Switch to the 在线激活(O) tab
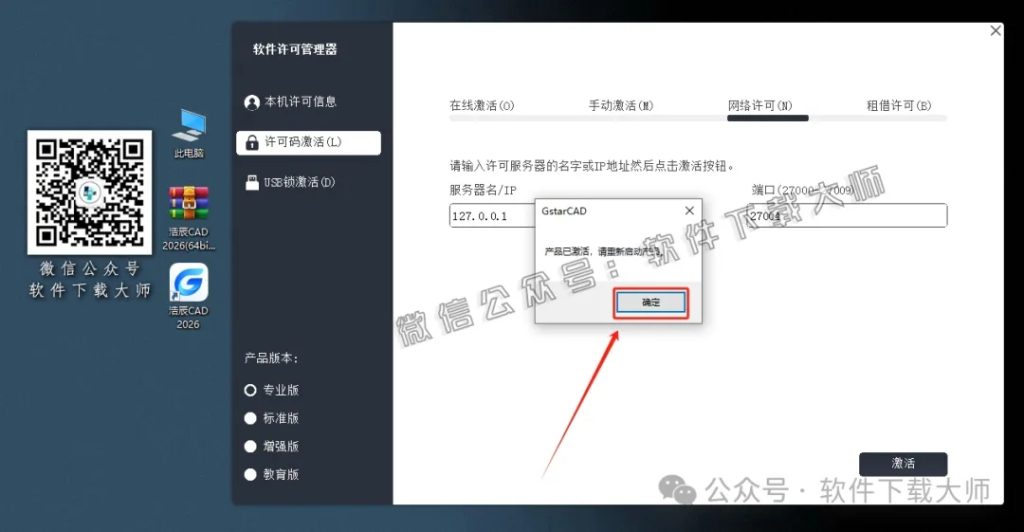This screenshot has width=1024, height=532. tap(482, 105)
